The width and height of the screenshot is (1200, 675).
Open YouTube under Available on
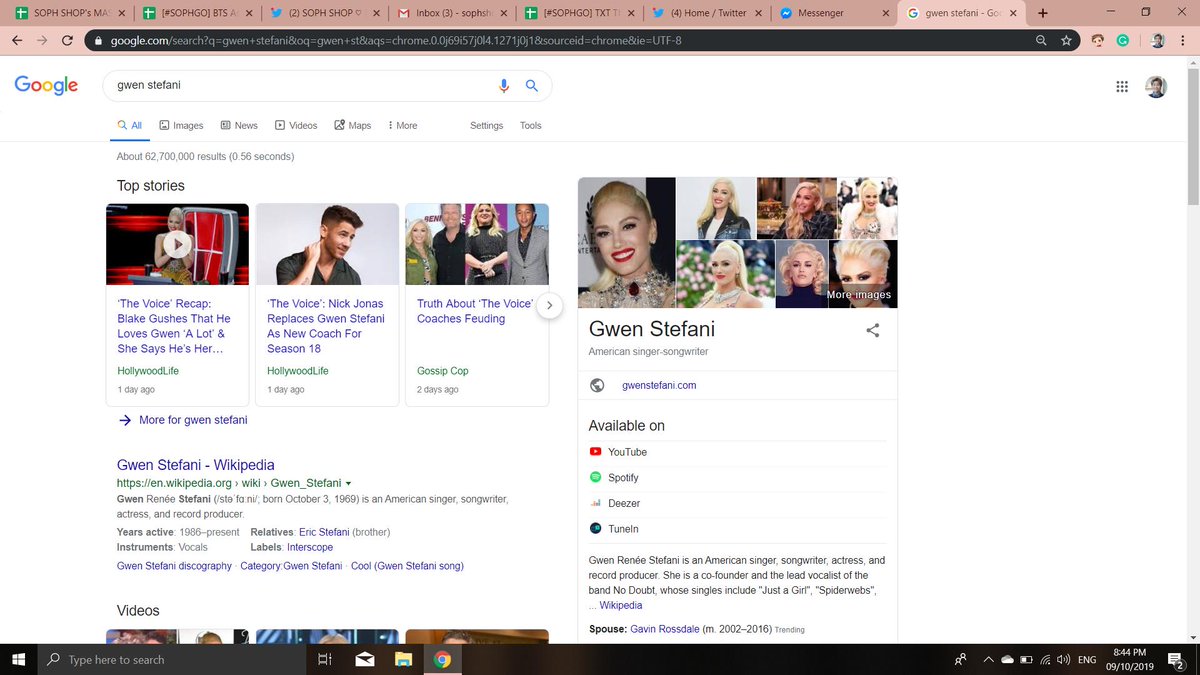(627, 452)
